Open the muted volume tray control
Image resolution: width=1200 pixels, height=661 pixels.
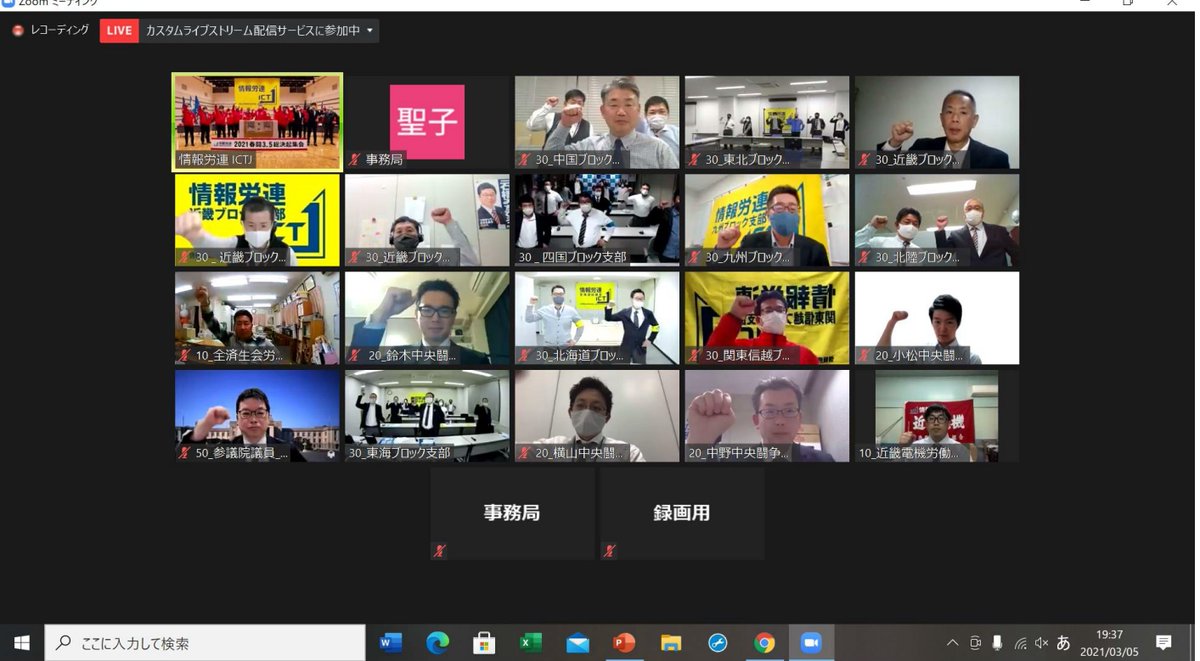point(1042,643)
